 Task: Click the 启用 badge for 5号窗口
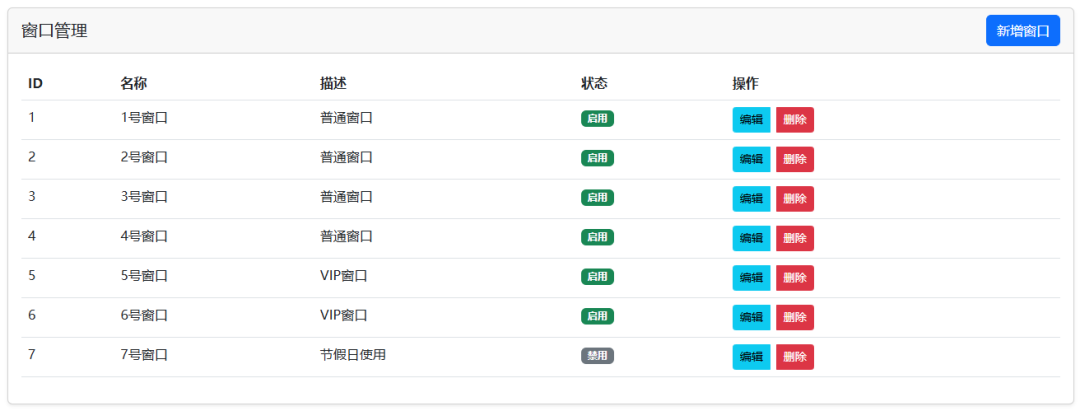pos(597,277)
